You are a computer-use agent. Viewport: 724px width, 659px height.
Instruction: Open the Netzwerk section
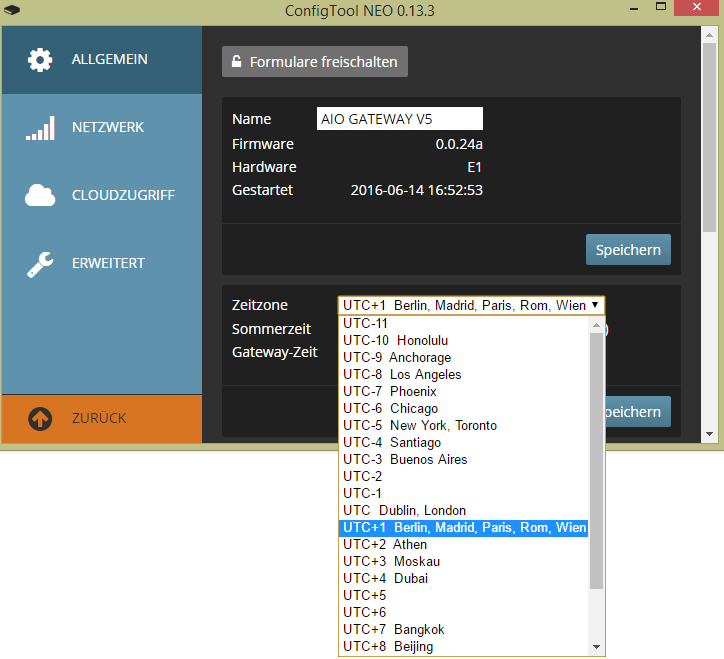click(107, 128)
